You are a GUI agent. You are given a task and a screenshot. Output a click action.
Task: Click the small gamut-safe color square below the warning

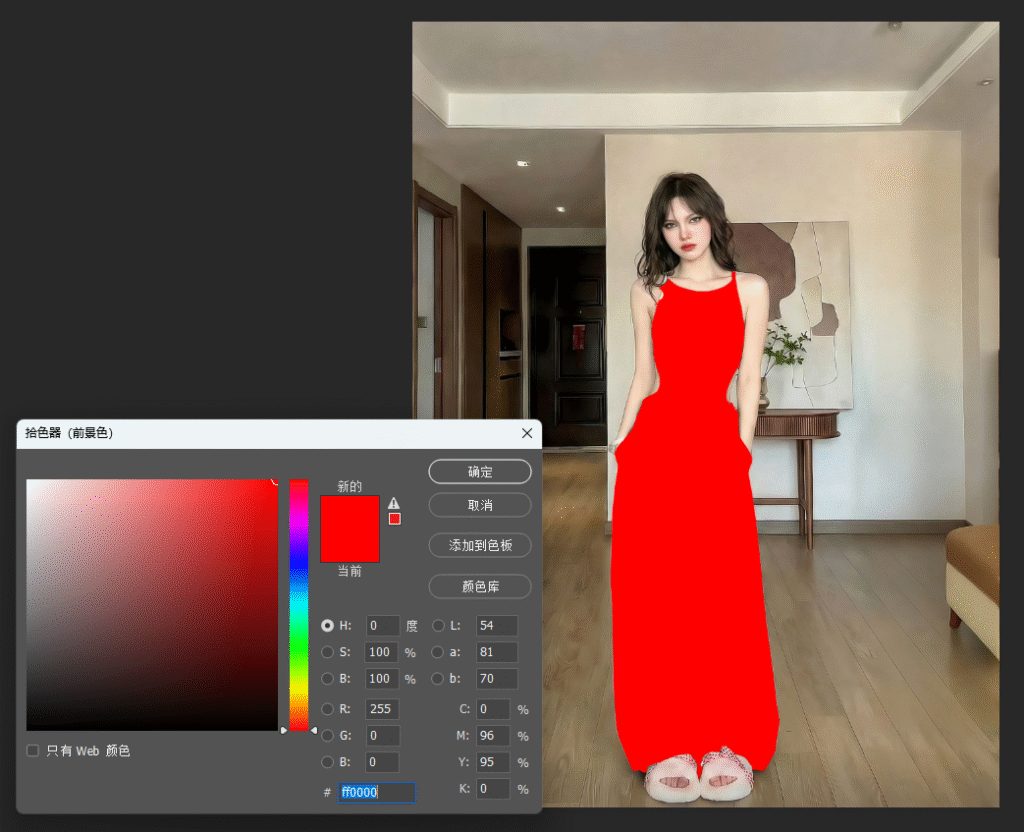pos(394,518)
